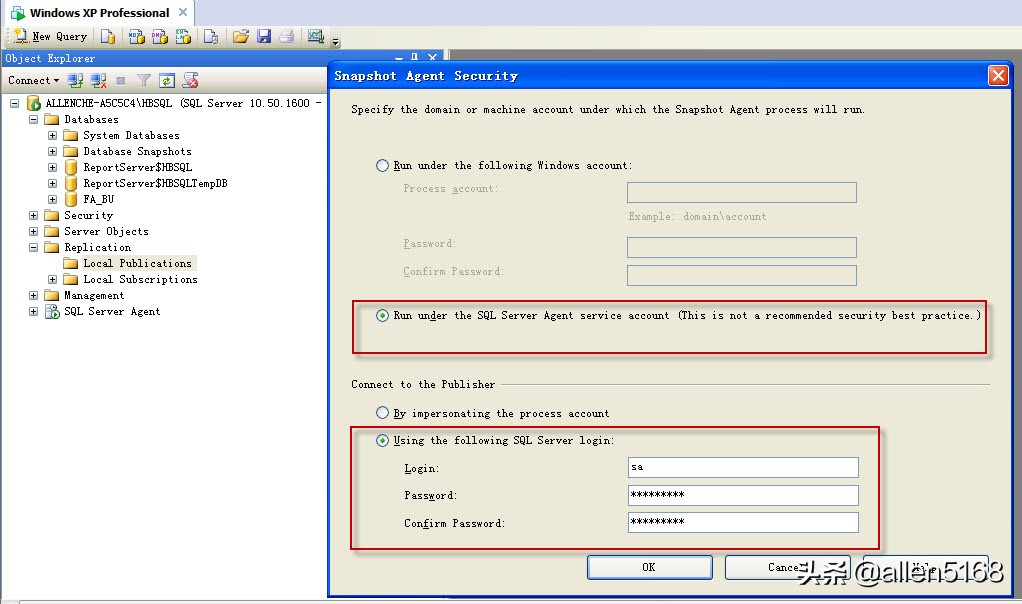Image resolution: width=1022 pixels, height=604 pixels.
Task: Expand the Security node
Action: [x=33, y=215]
